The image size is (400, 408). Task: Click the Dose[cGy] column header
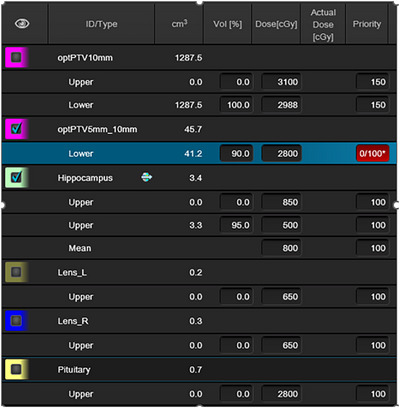pos(276,24)
